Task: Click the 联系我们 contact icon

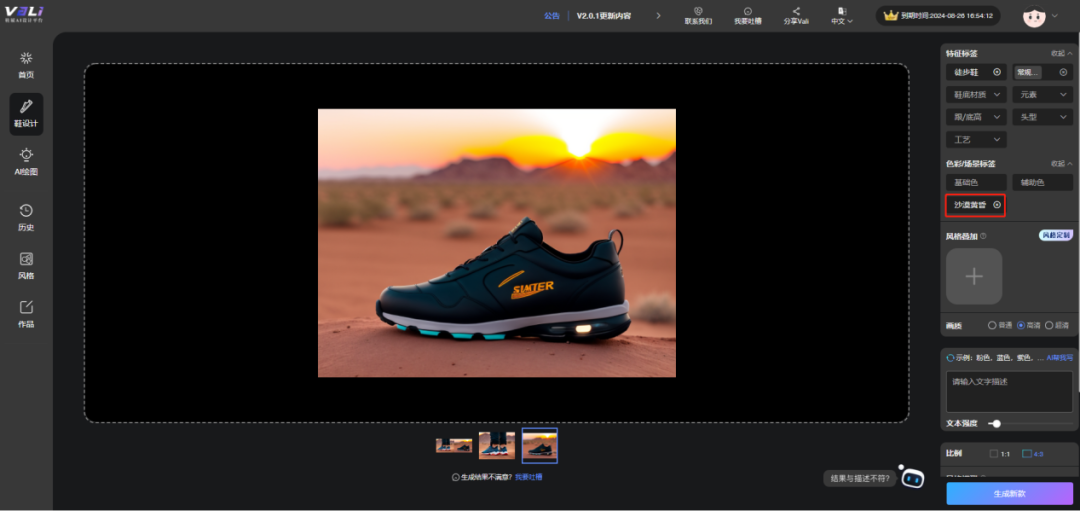Action: pos(698,15)
